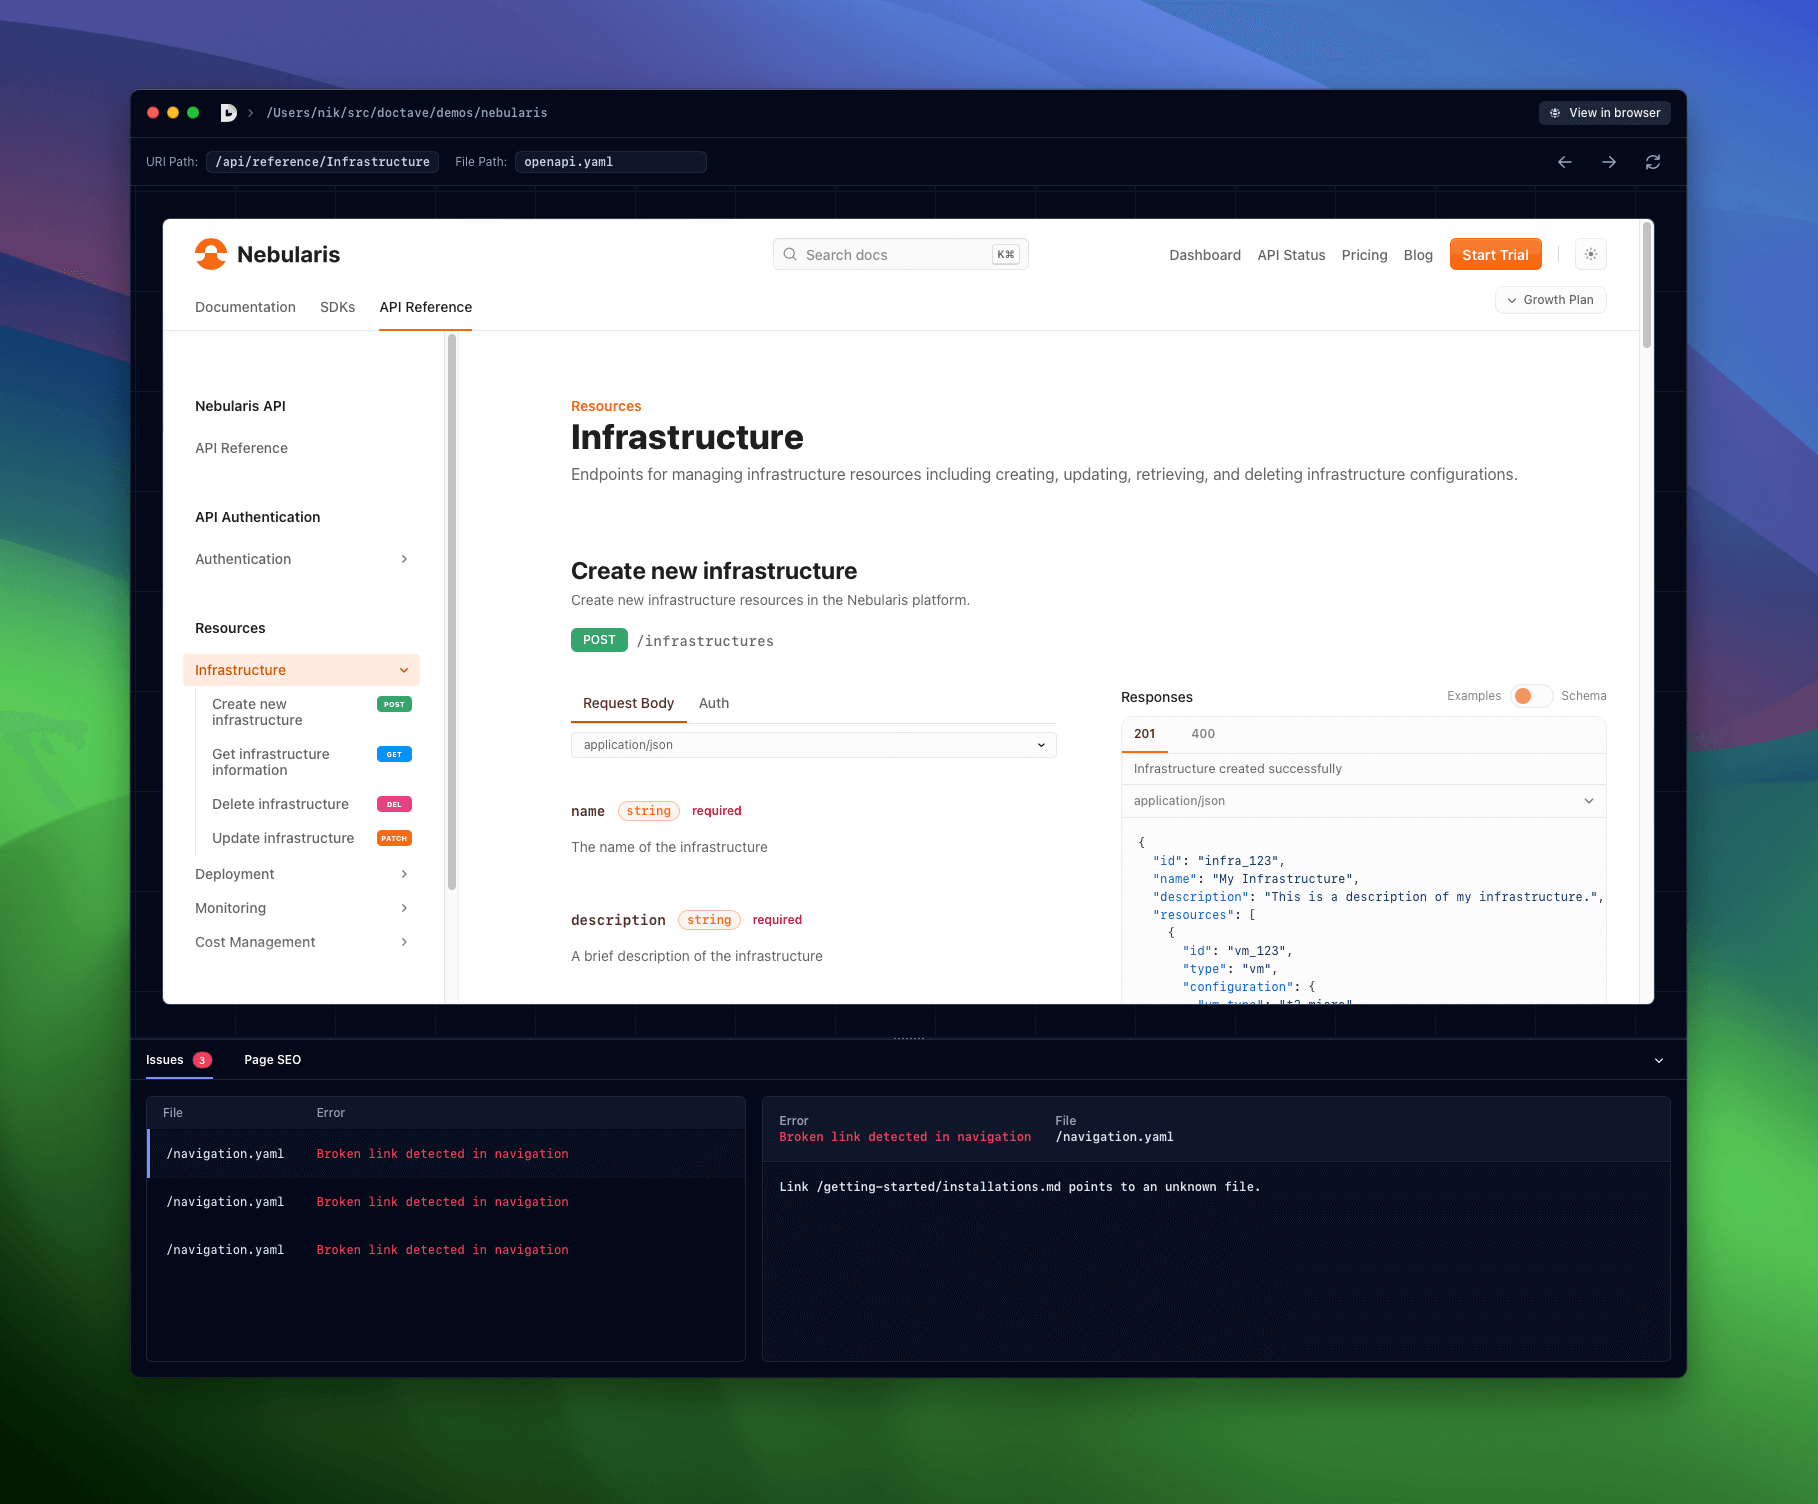1818x1504 pixels.
Task: Click the back navigation arrow
Action: [x=1565, y=161]
